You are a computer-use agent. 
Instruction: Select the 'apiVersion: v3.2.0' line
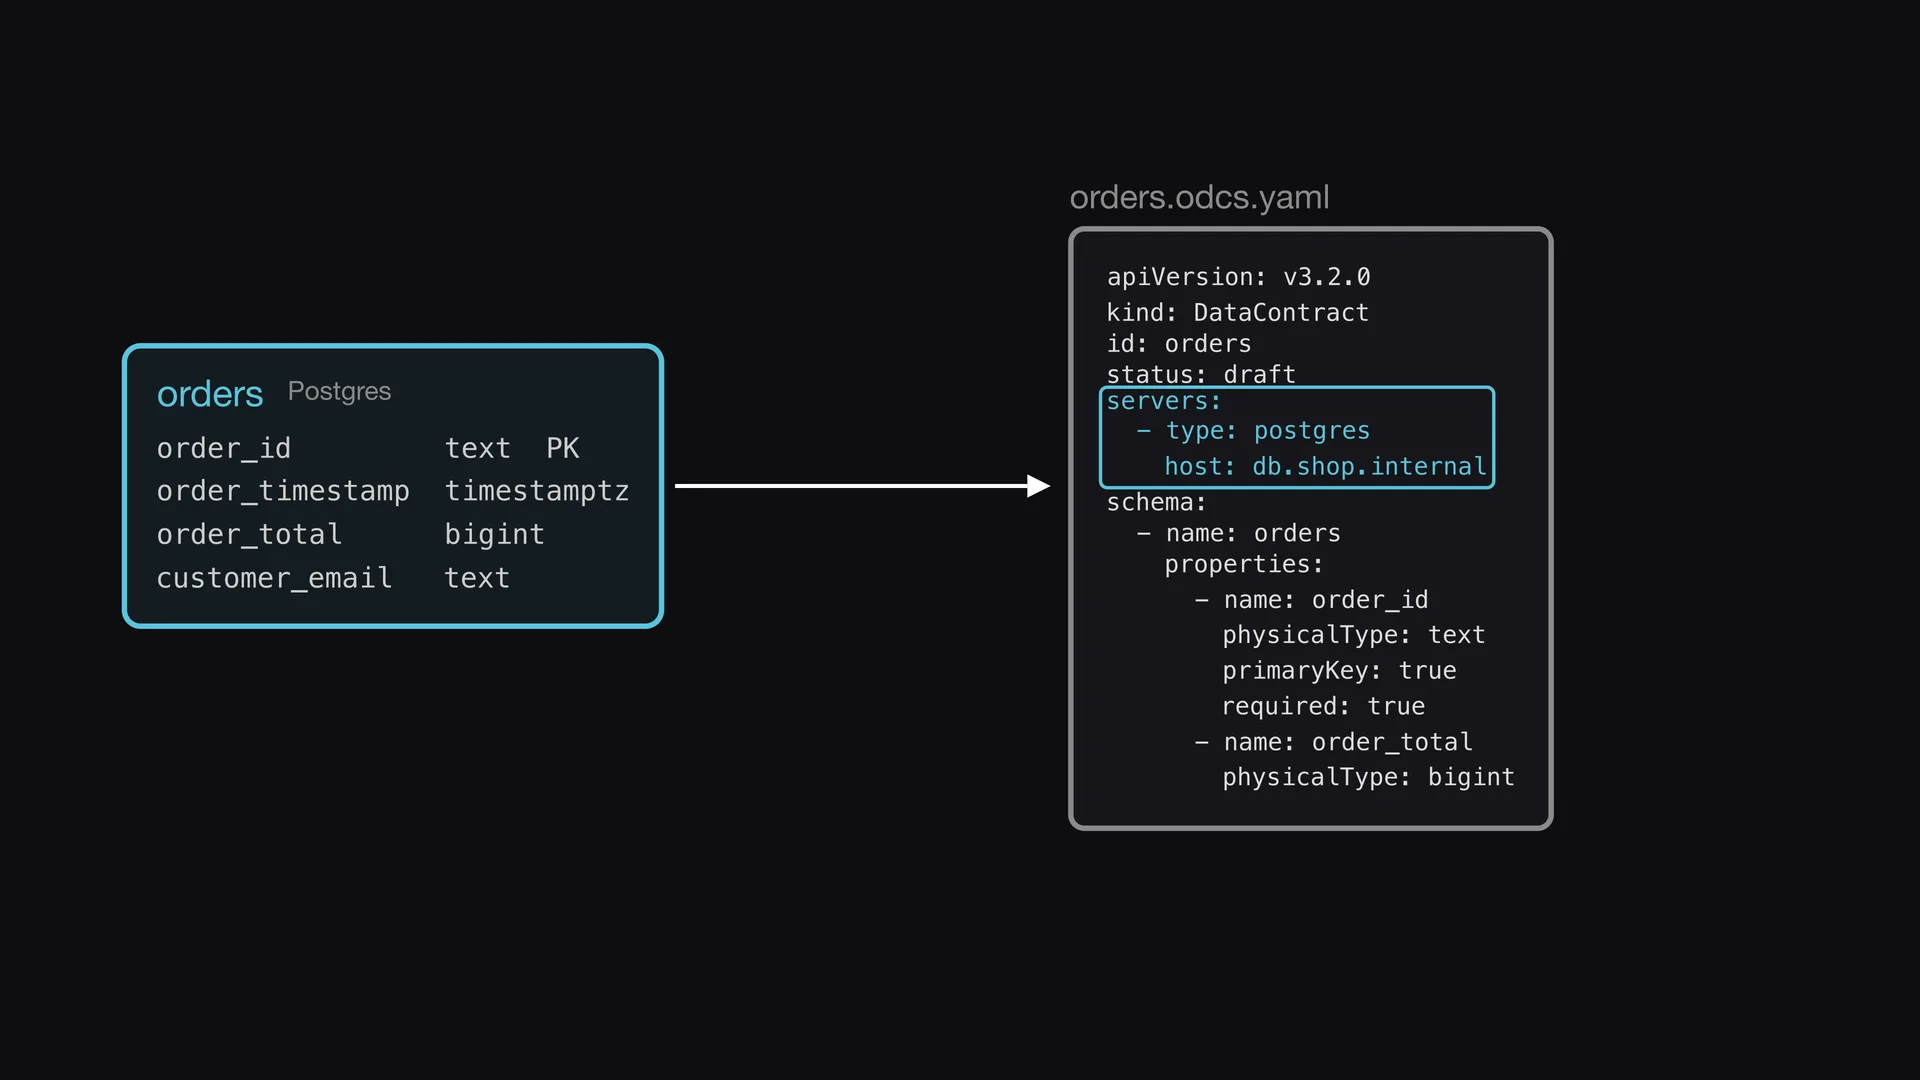point(1238,277)
